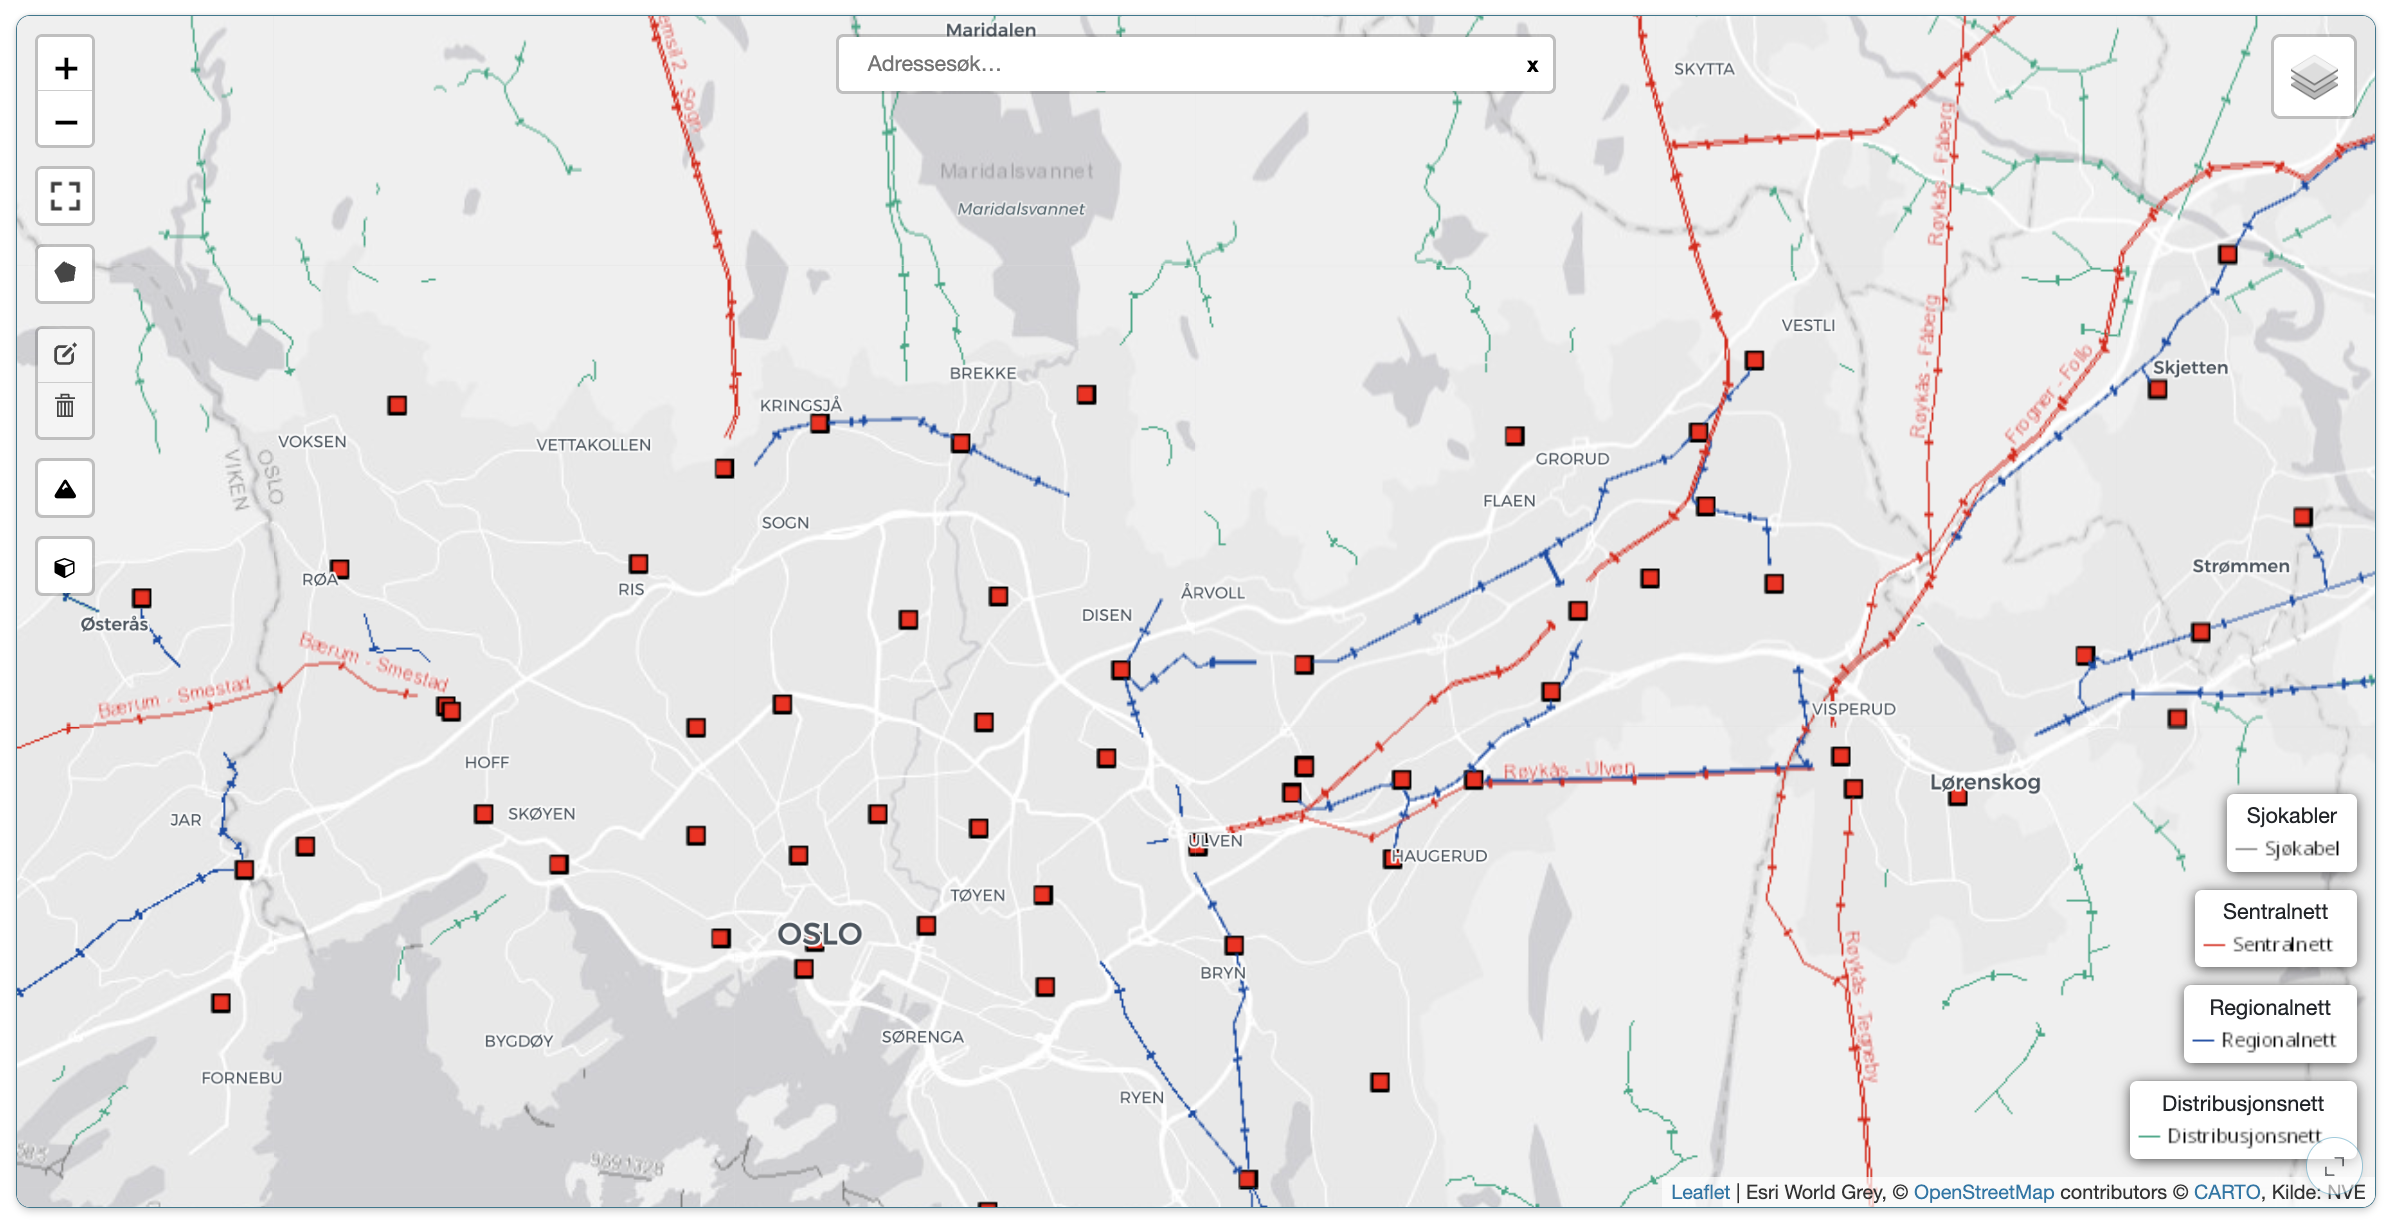Activate the edit layers tool
Image resolution: width=2390 pixels, height=1220 pixels.
coord(66,354)
